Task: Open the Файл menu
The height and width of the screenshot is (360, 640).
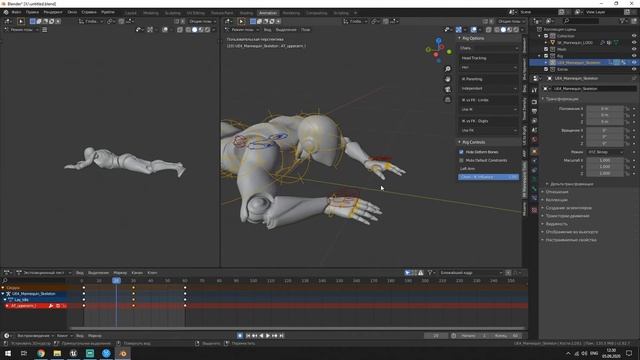Action: tap(17, 12)
